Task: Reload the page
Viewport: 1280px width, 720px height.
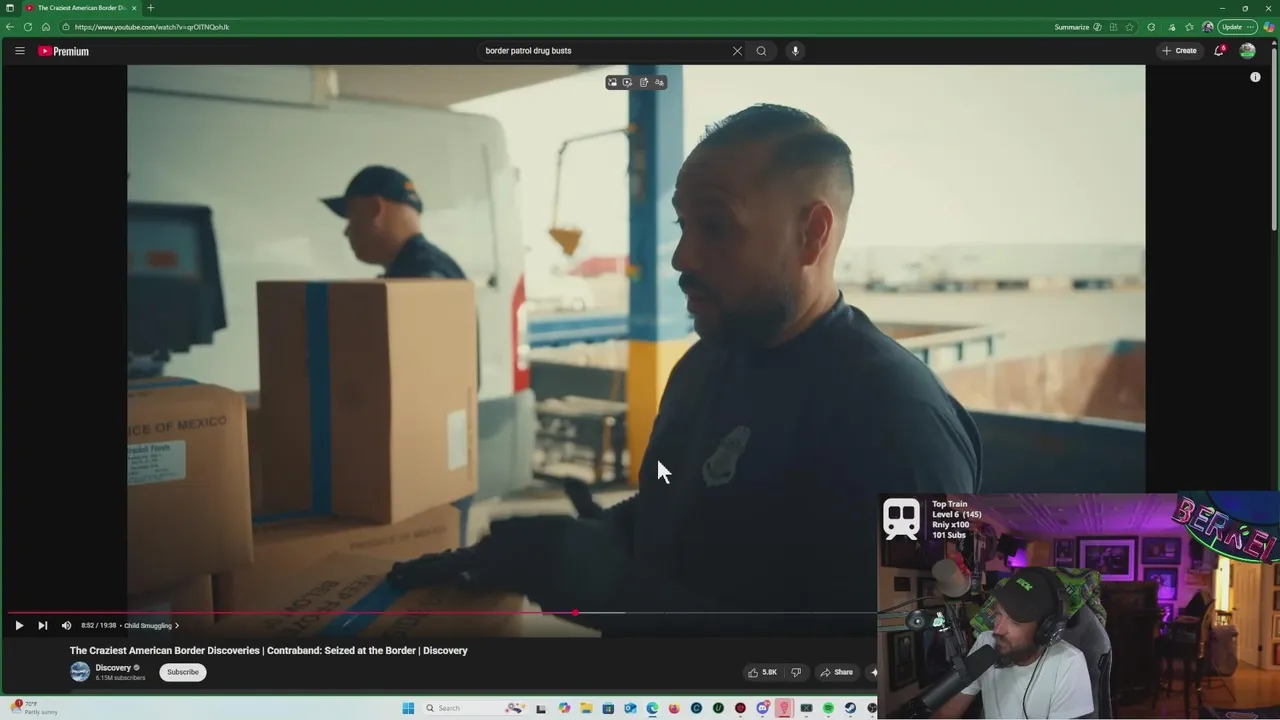Action: coord(28,27)
